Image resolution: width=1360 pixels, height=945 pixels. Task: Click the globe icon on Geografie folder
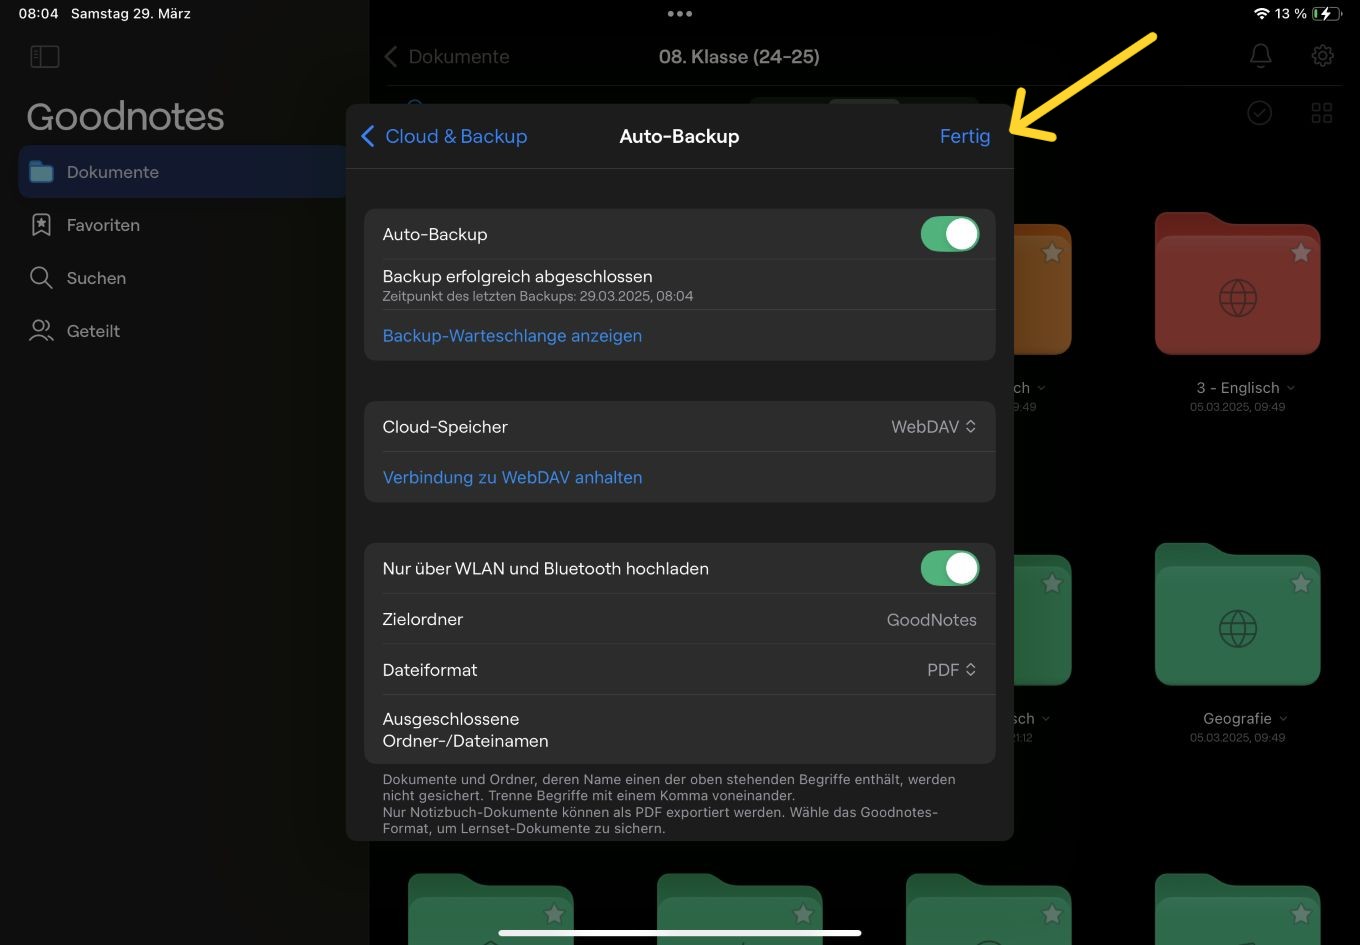pos(1237,629)
